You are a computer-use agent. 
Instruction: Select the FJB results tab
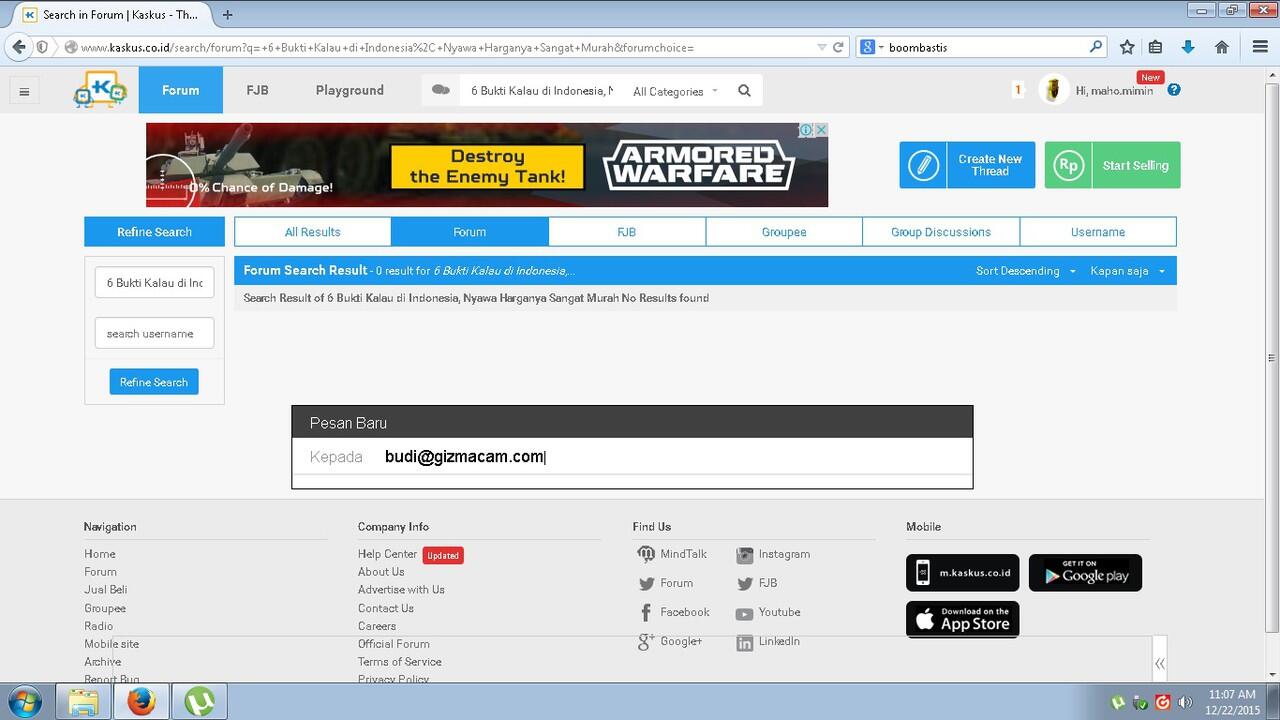click(x=627, y=232)
